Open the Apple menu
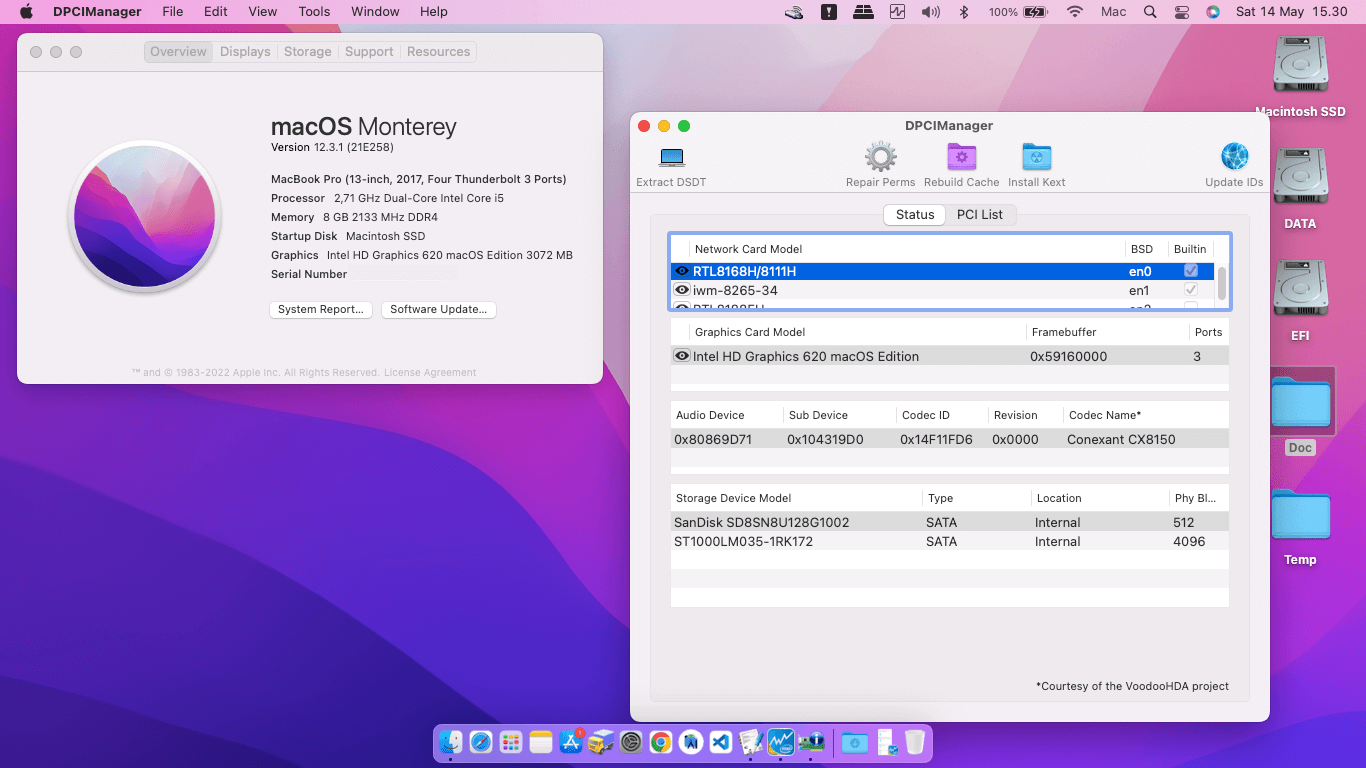Viewport: 1366px width, 768px height. [26, 12]
